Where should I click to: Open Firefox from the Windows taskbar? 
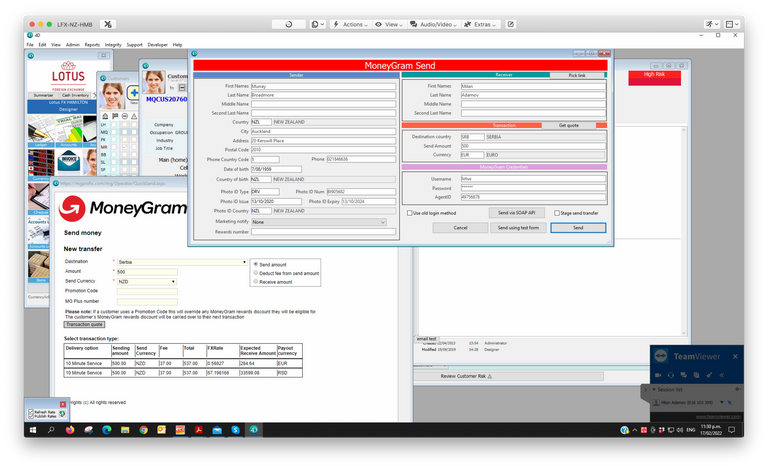pos(70,430)
